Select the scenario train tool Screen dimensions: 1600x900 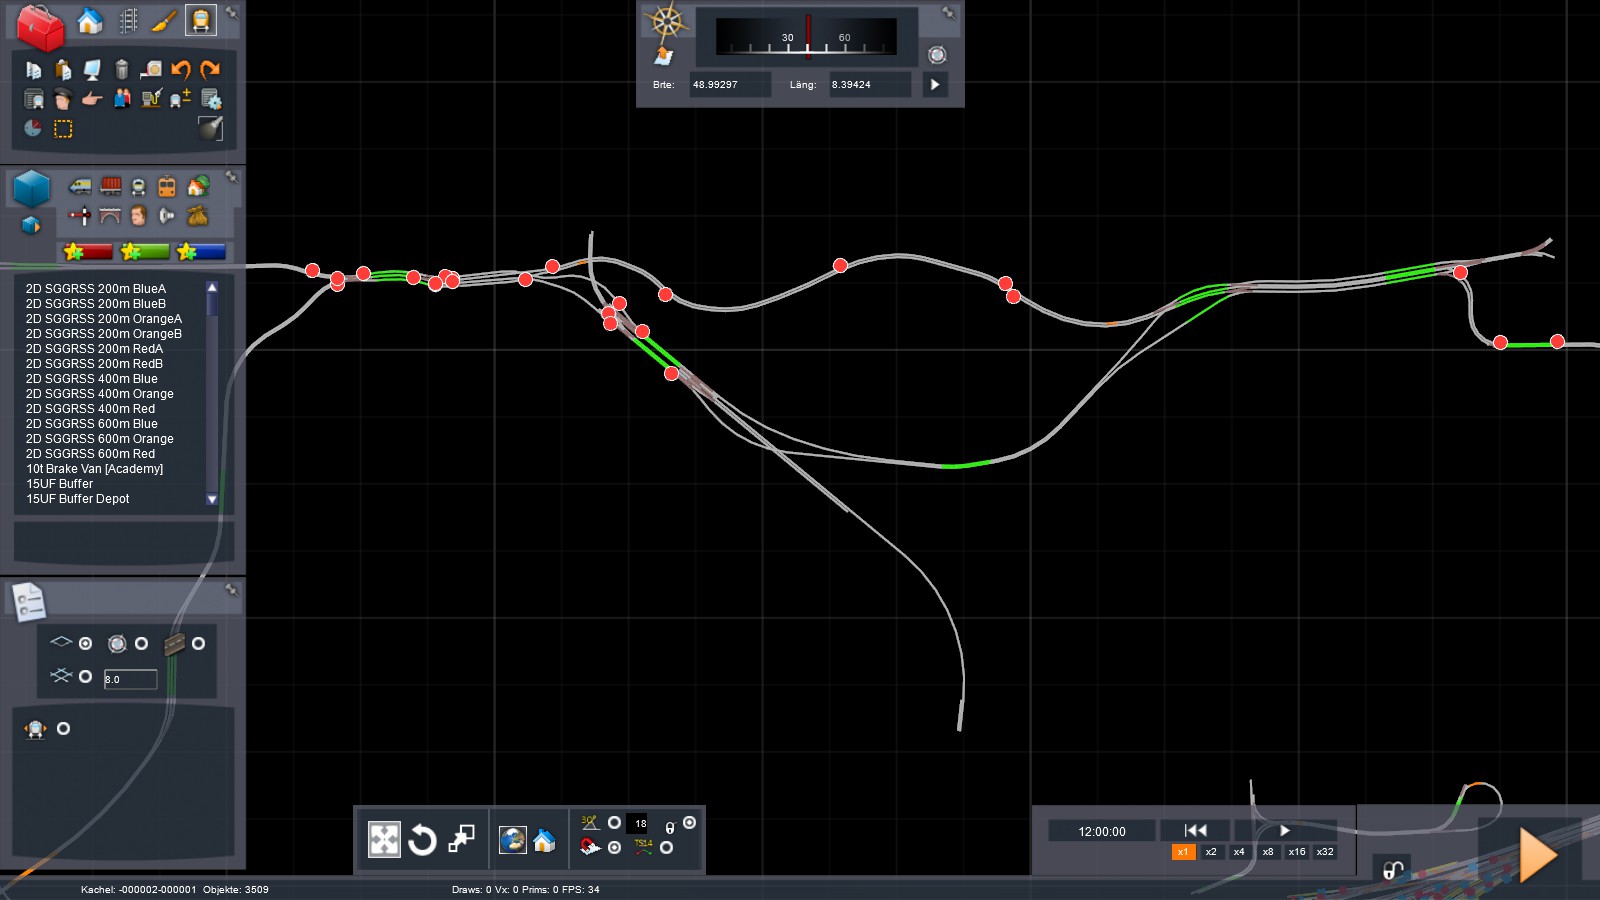point(200,20)
